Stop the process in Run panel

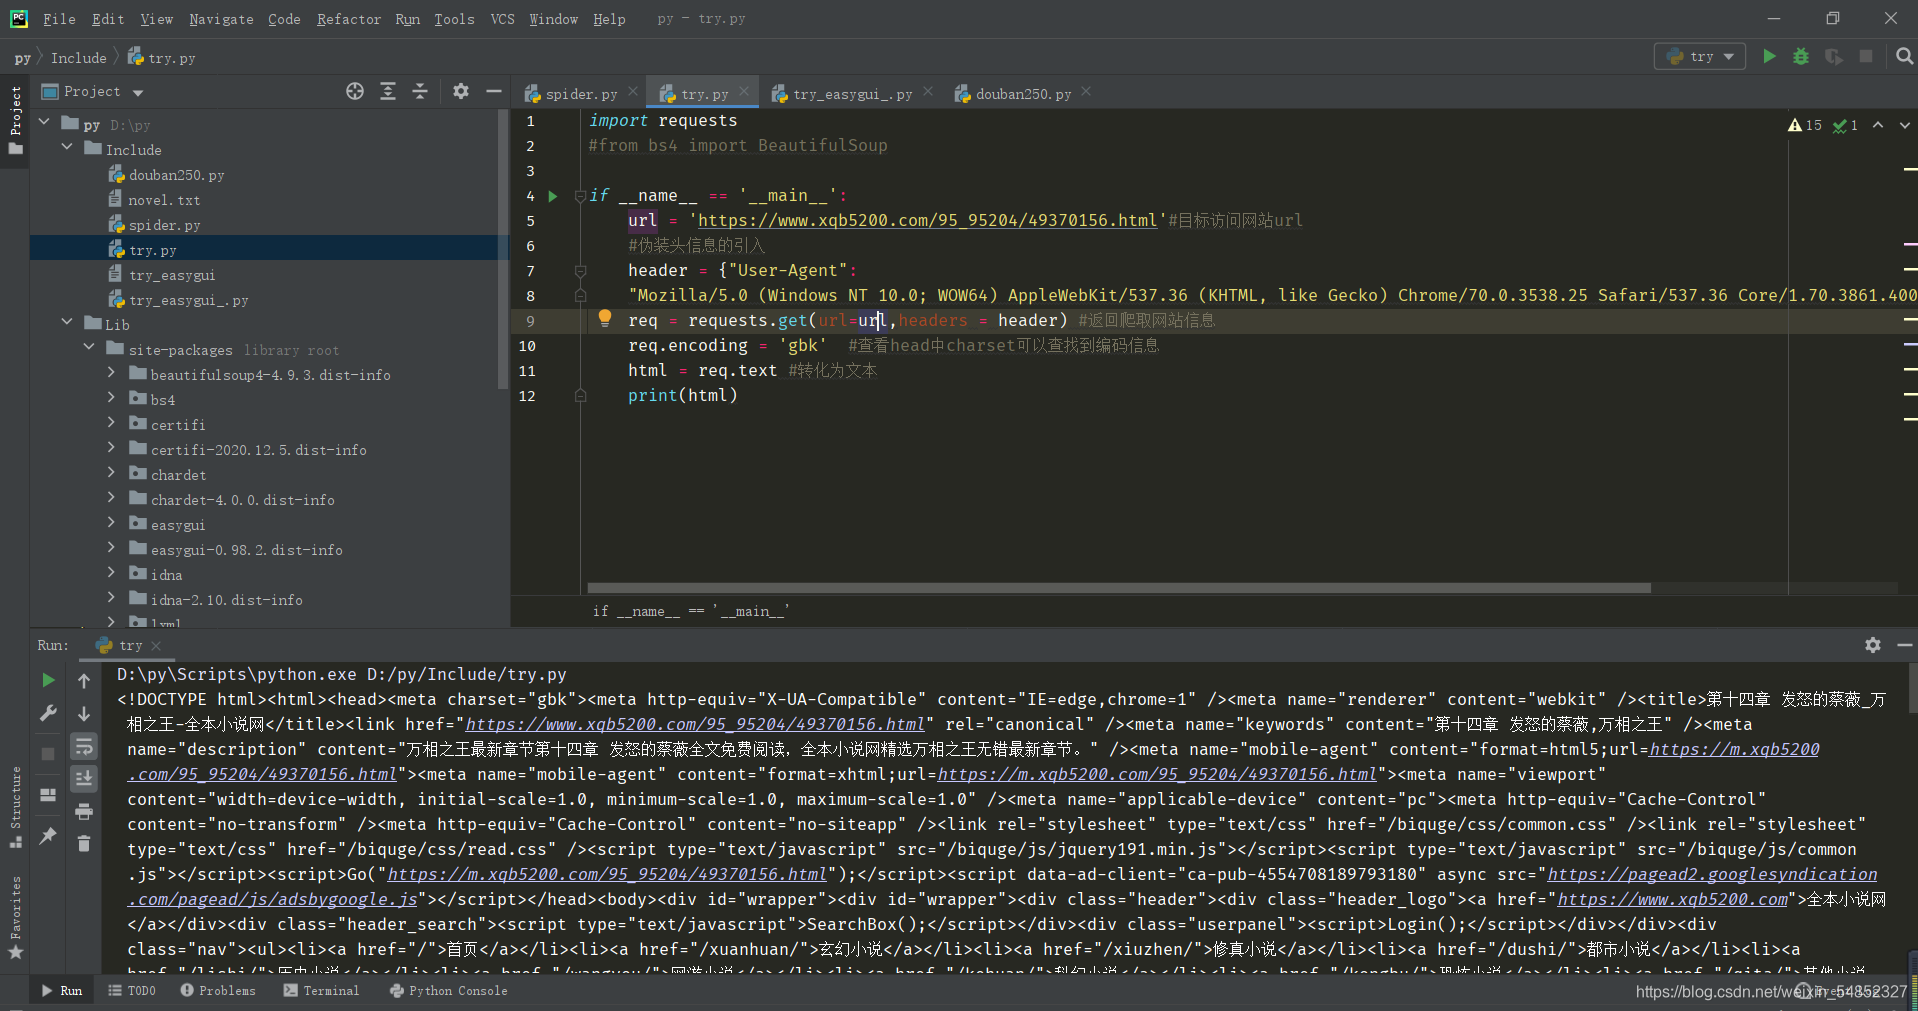(48, 754)
